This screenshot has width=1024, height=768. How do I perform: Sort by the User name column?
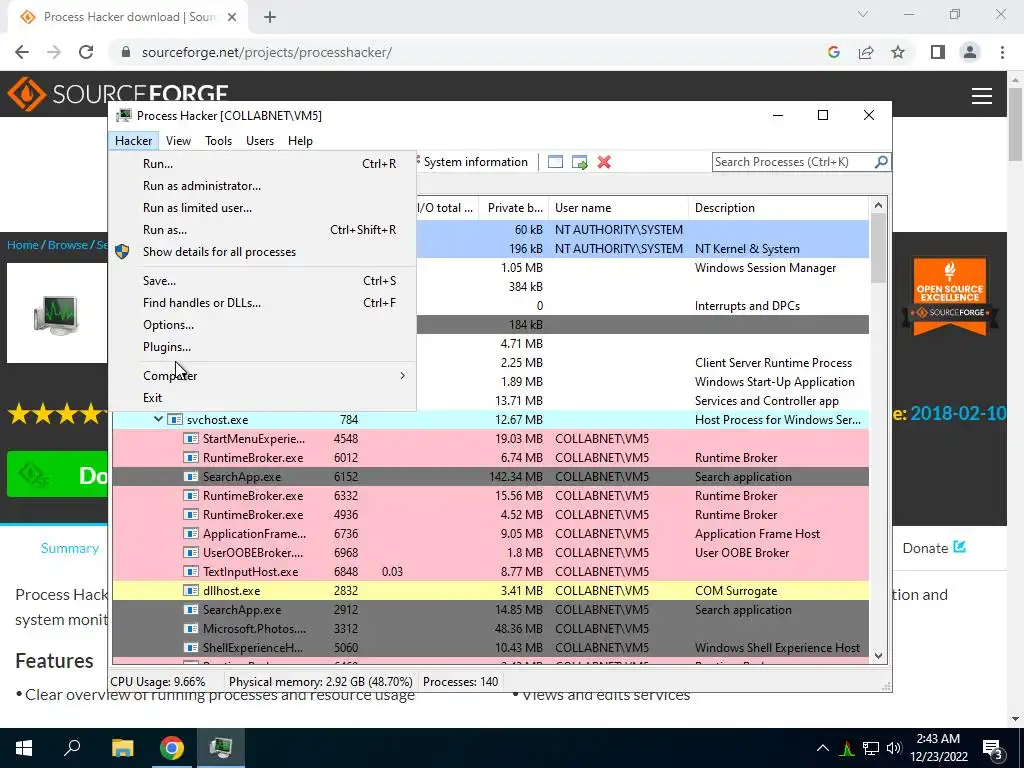618,208
